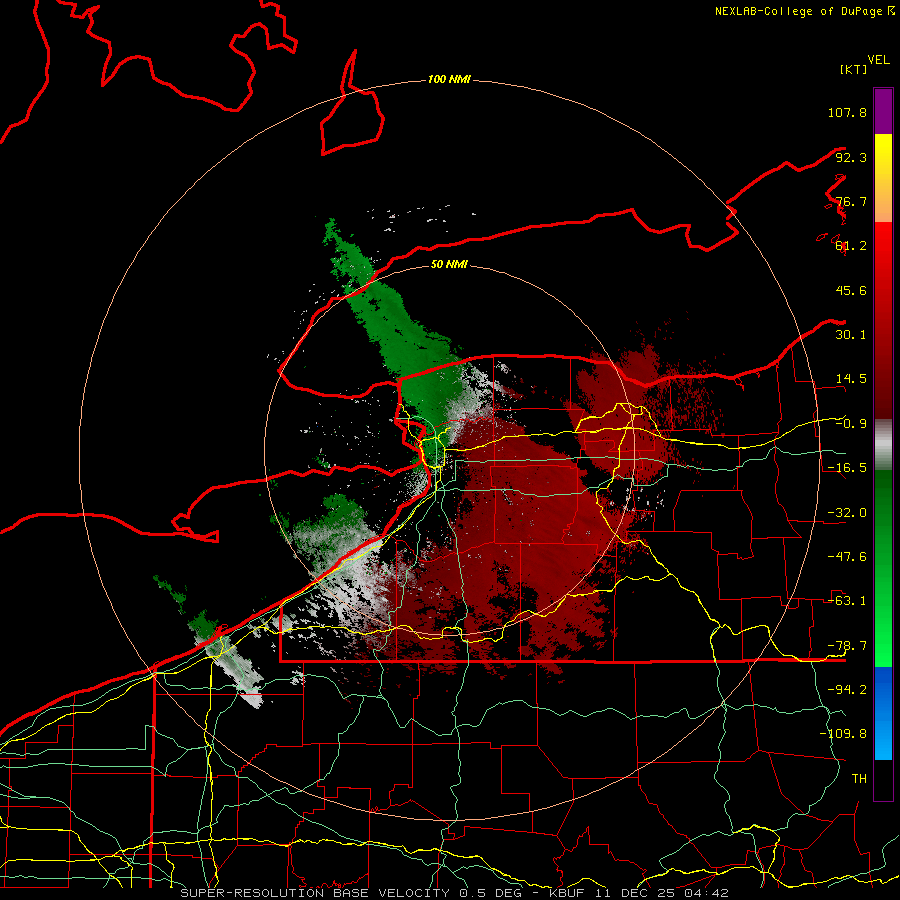Click the 107.8 value on the velocity scale
This screenshot has width=900, height=900.
(847, 112)
